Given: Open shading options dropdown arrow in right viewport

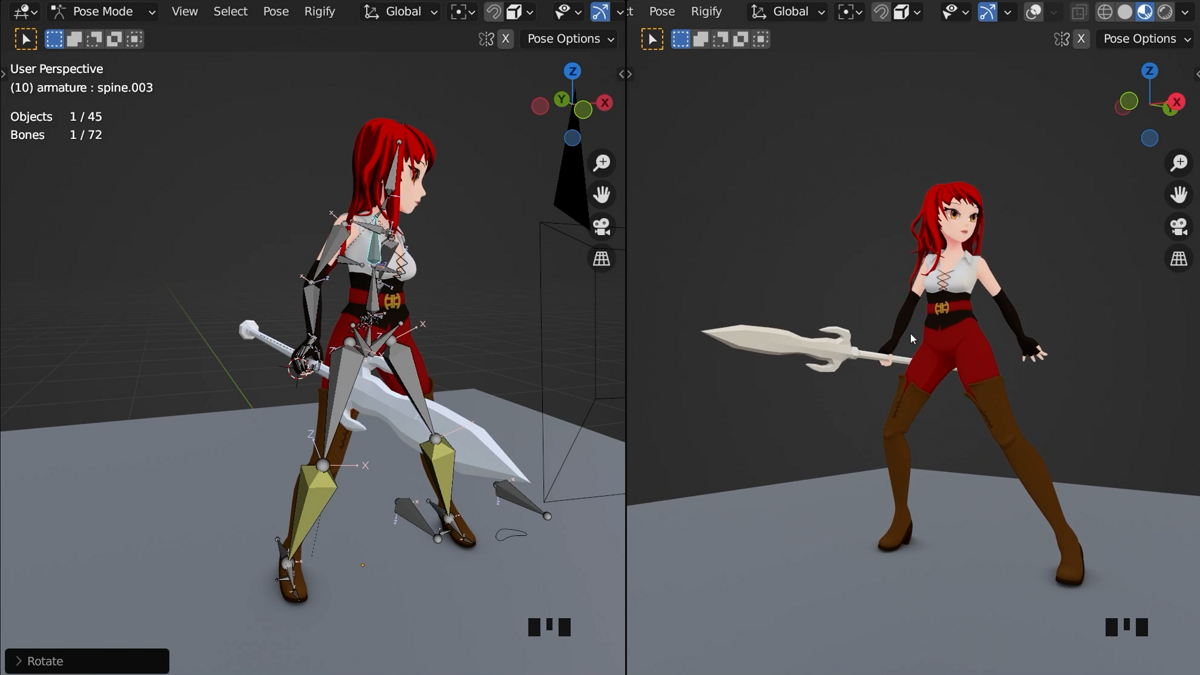Looking at the screenshot, I should tap(1185, 12).
